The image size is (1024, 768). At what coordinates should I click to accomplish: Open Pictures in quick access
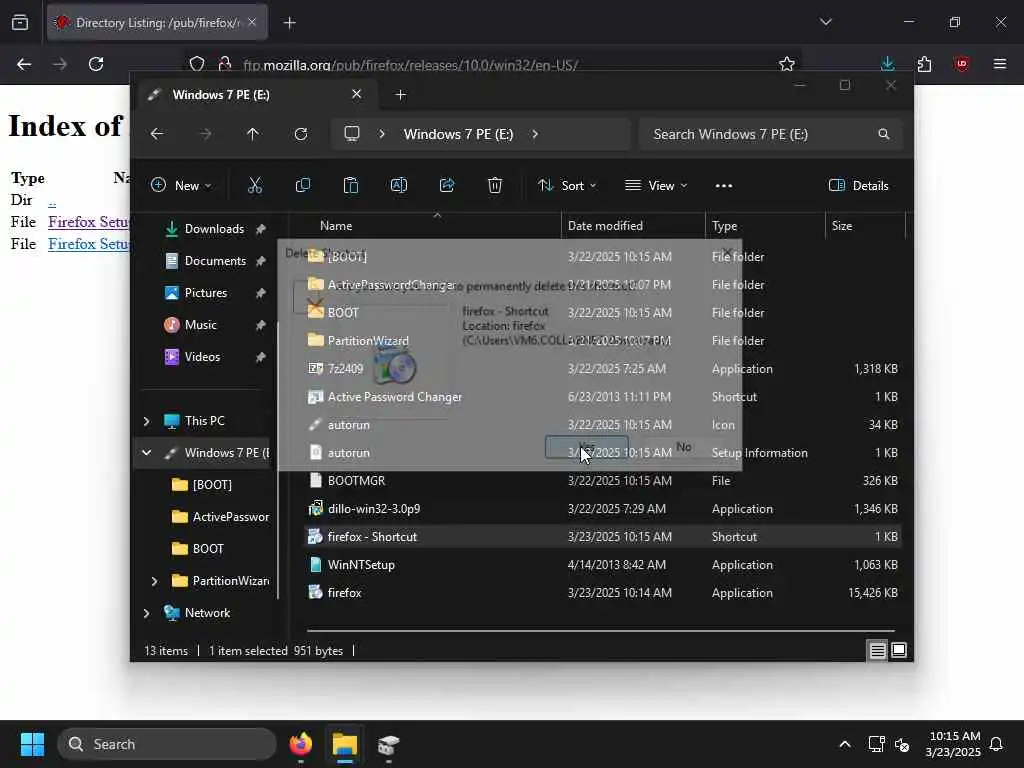206,293
